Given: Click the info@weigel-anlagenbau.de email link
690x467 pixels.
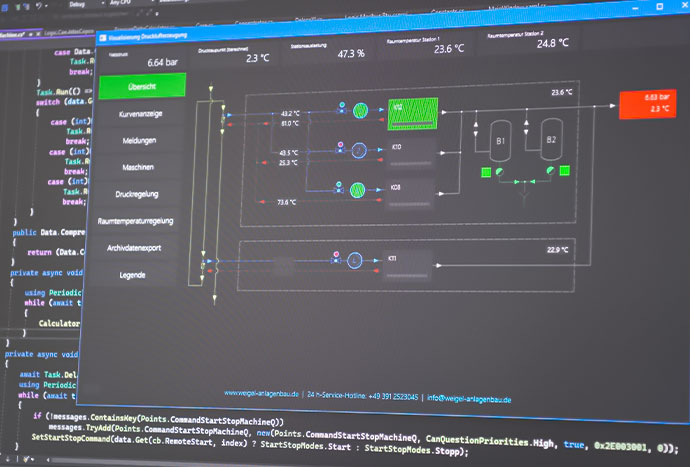Looking at the screenshot, I should [469, 398].
